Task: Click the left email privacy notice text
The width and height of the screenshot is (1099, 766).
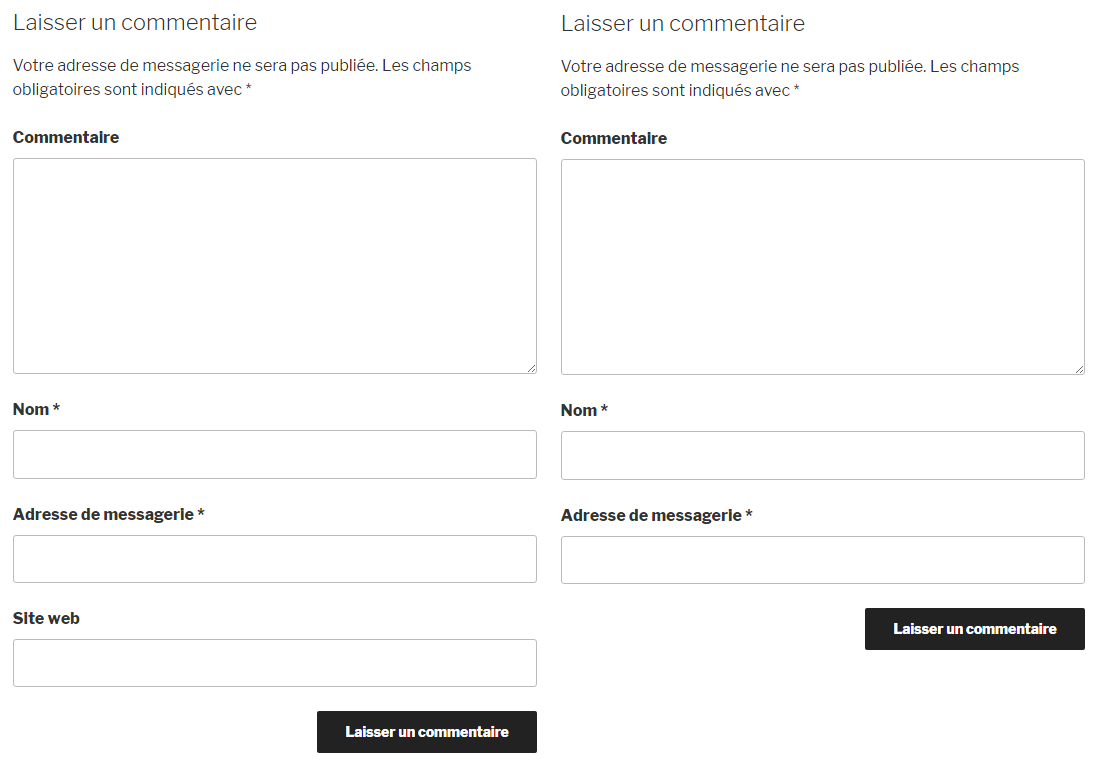Action: tap(240, 77)
